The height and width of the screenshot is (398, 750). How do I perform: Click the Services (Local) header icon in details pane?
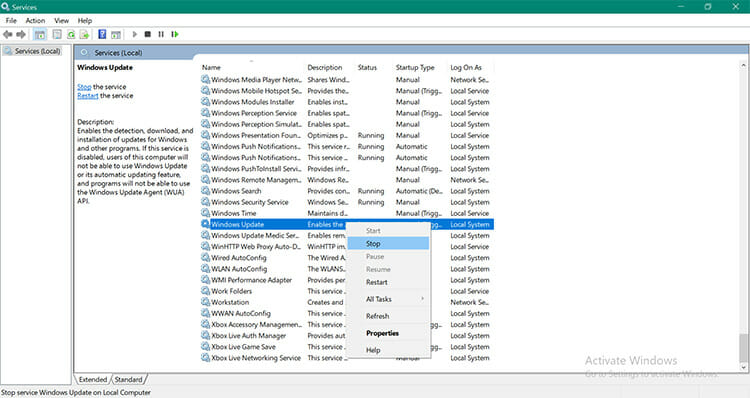[85, 53]
